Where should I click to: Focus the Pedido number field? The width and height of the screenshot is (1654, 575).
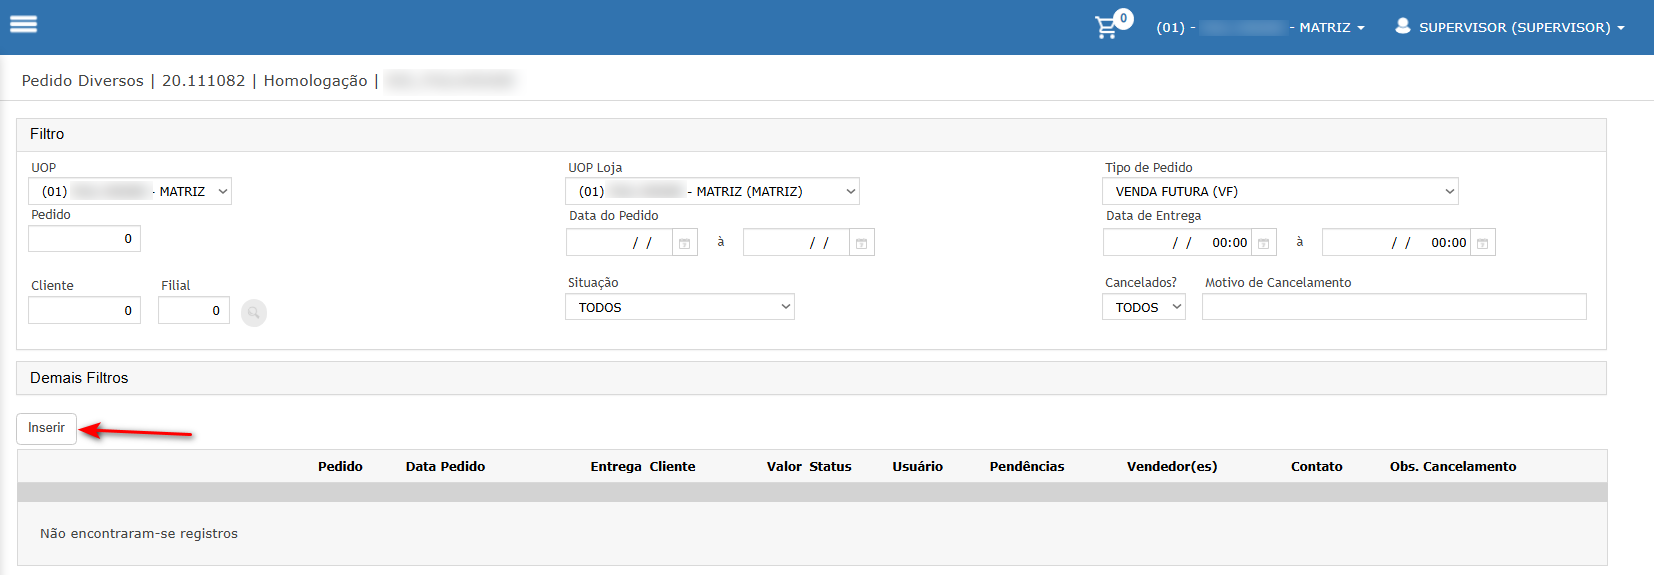(84, 239)
